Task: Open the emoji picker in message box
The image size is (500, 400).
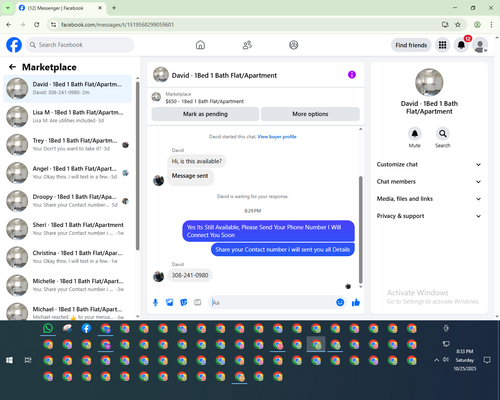Action: (x=340, y=302)
